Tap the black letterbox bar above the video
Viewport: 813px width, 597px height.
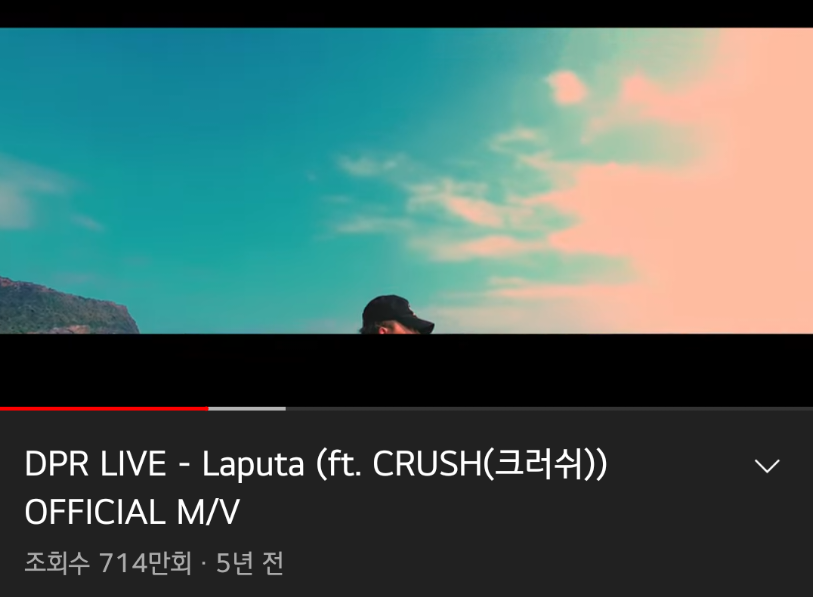click(x=406, y=13)
